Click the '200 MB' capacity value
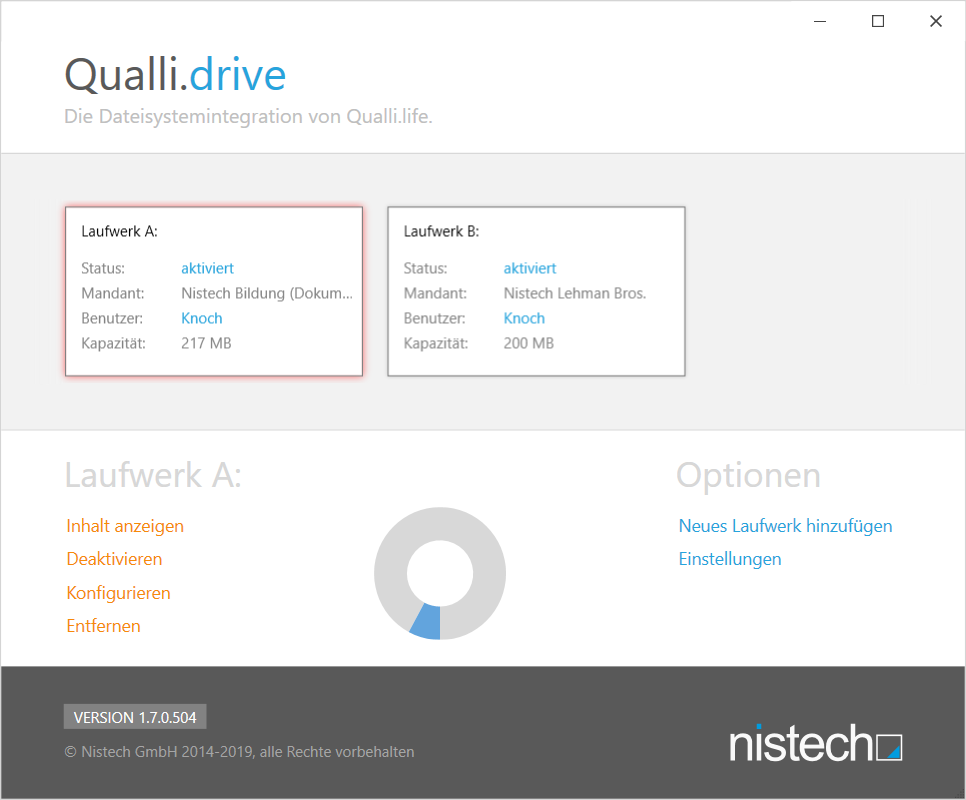The image size is (966, 800). (529, 344)
